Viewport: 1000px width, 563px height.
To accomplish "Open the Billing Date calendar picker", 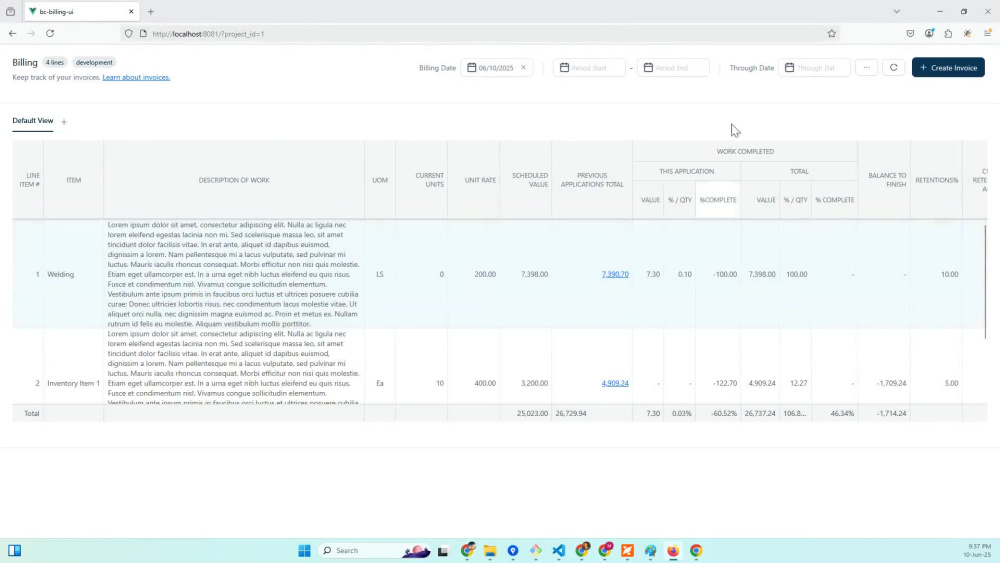I will 471,68.
